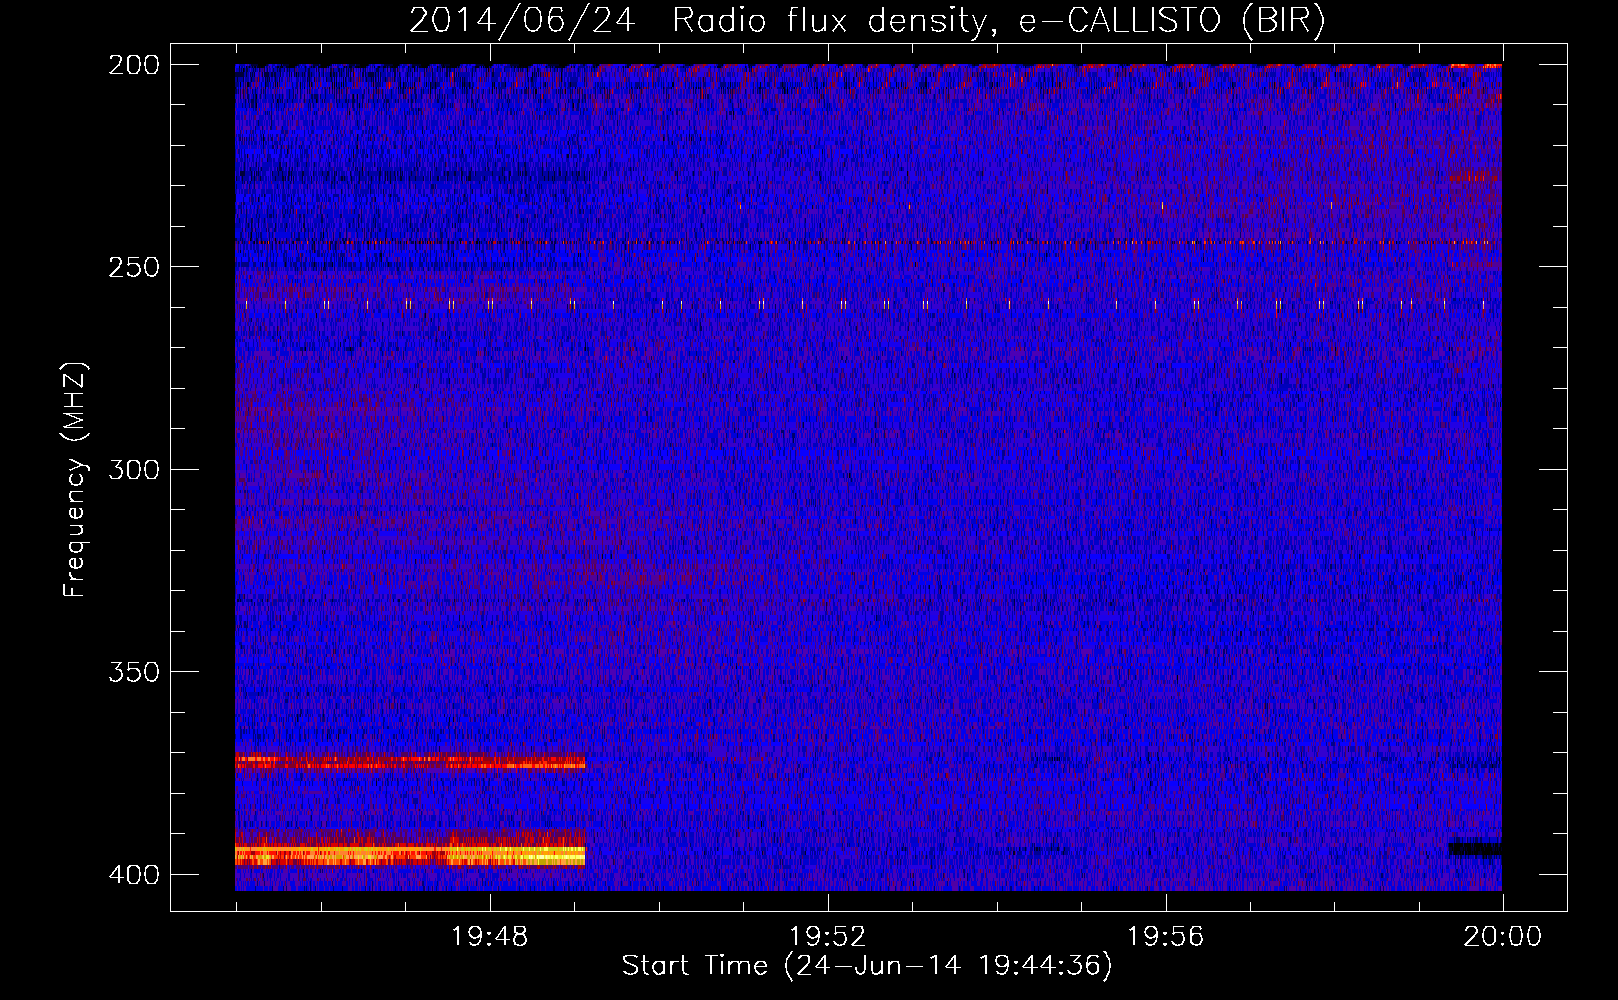The width and height of the screenshot is (1618, 1000).
Task: Click the 19:48 time tick label
Action: pyautogui.click(x=490, y=937)
